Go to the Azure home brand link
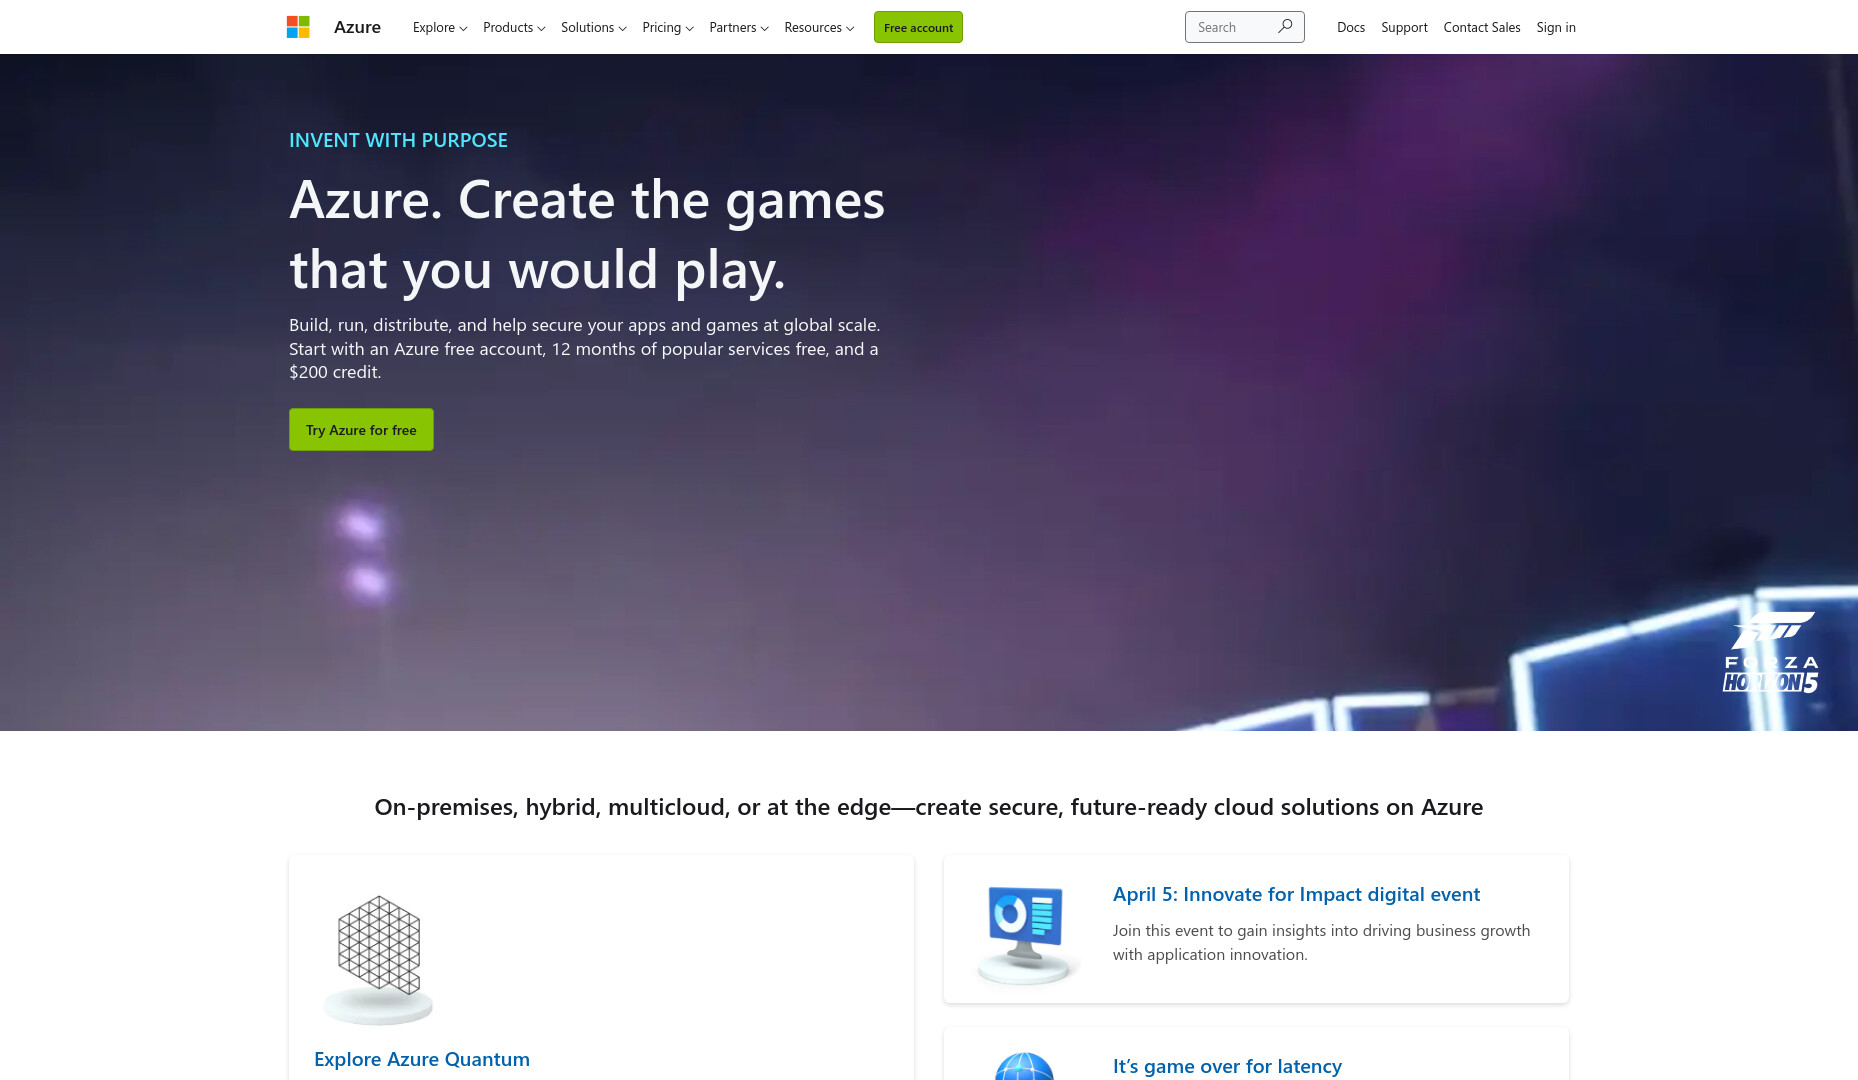The width and height of the screenshot is (1858, 1080). click(x=357, y=27)
